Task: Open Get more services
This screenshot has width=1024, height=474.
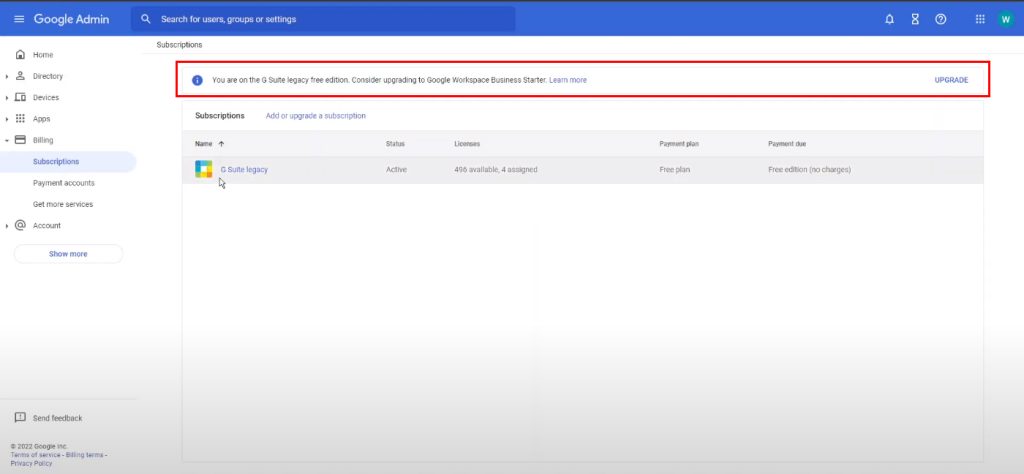Action: tap(63, 204)
